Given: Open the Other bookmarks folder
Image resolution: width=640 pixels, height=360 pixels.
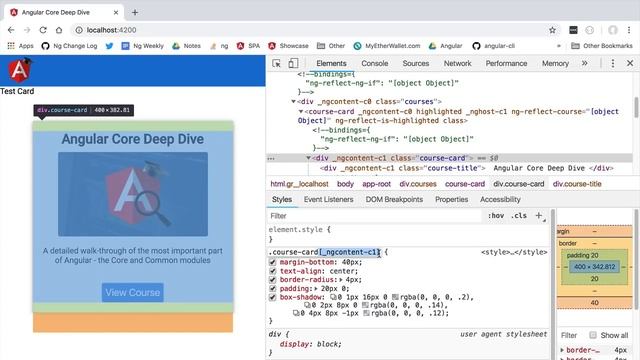Looking at the screenshot, I should coord(331,46).
